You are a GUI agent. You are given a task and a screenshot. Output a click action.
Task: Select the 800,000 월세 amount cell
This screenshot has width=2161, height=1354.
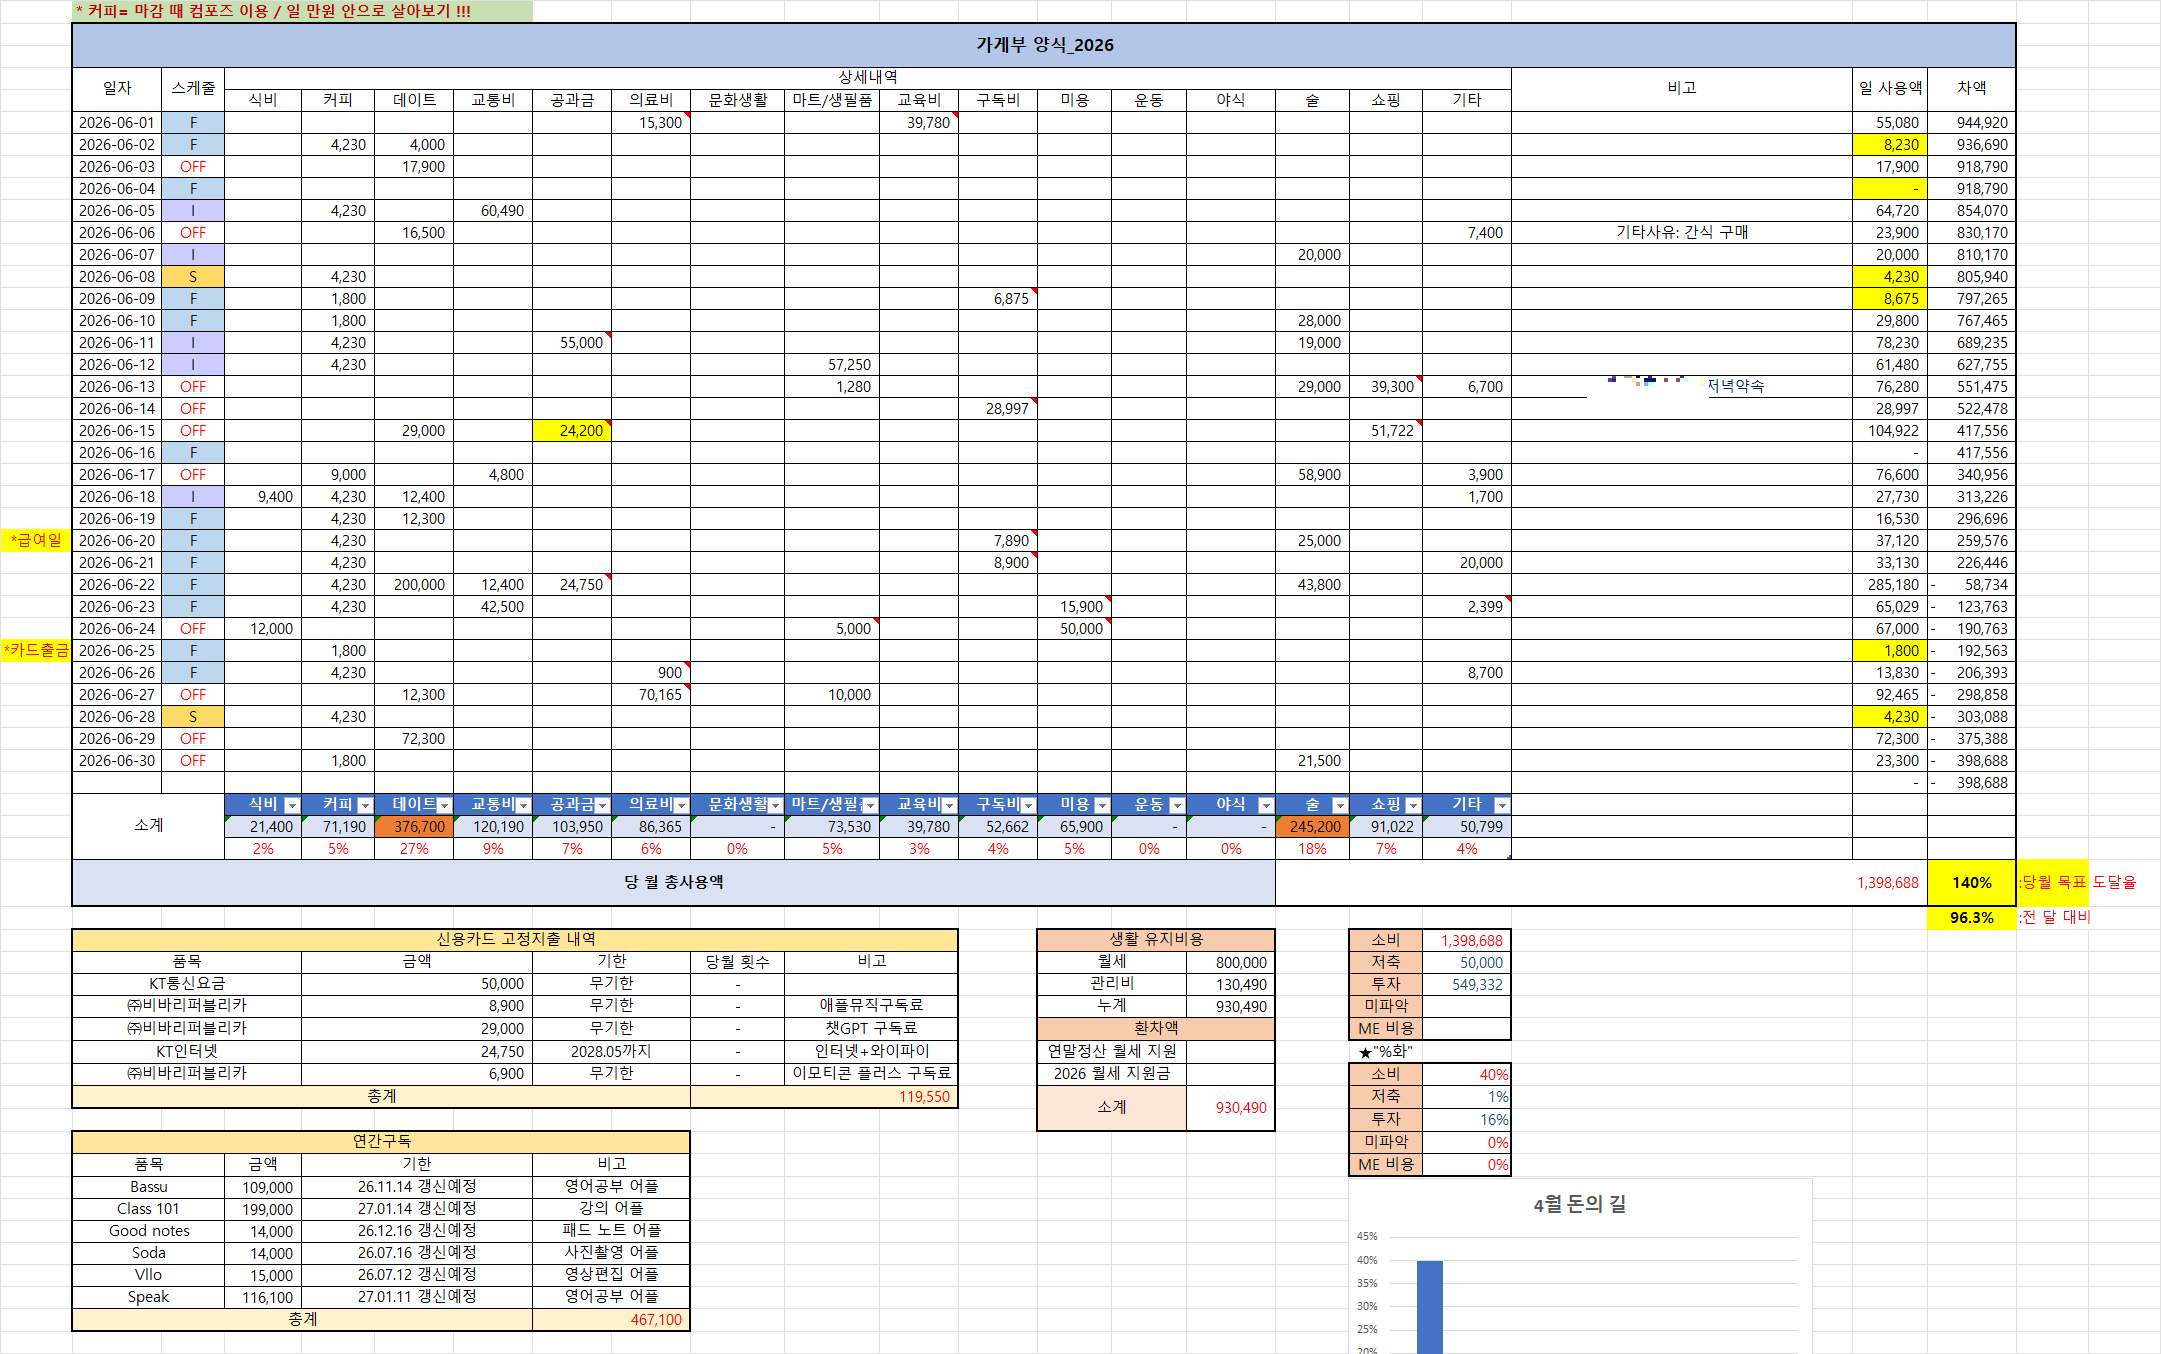tap(1230, 962)
